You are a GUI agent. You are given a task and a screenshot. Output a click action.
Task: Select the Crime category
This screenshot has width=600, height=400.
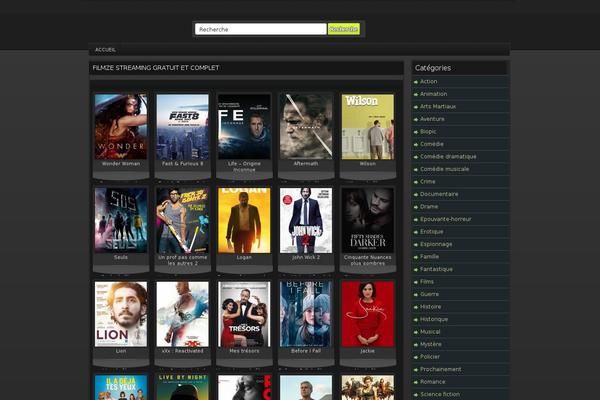pyautogui.click(x=428, y=181)
